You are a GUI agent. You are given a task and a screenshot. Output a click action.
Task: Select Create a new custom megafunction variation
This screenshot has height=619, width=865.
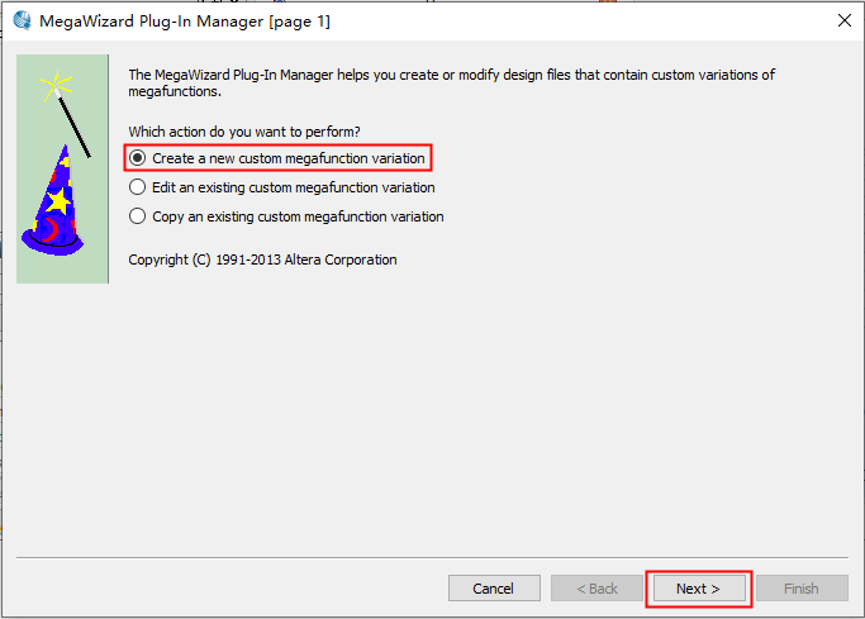(138, 158)
